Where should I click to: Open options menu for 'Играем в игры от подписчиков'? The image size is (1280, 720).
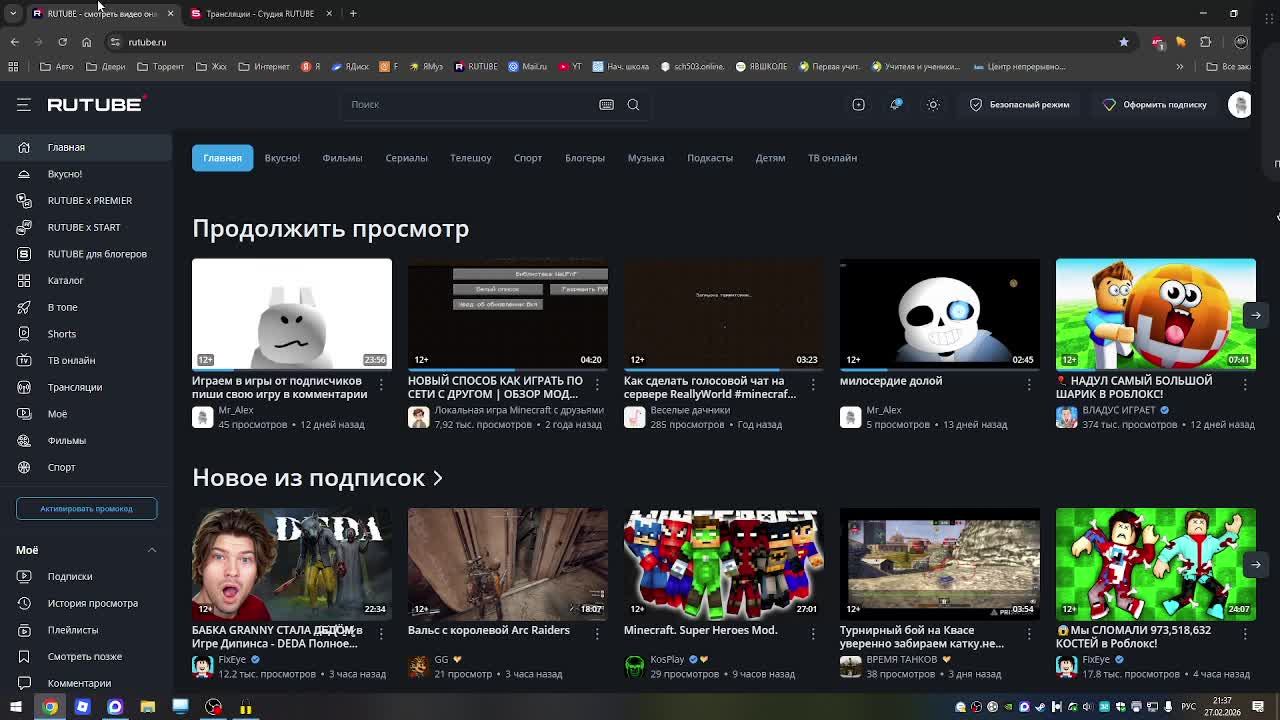point(381,384)
